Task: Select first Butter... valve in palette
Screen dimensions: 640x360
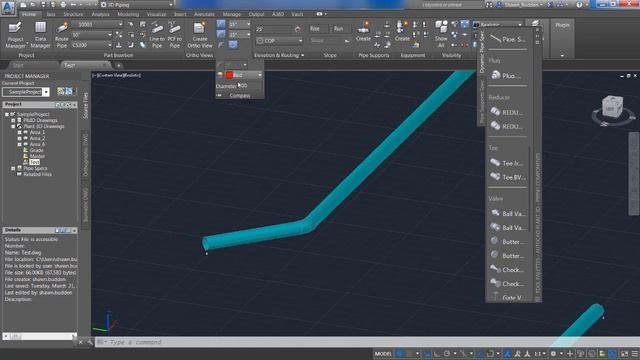Action: 507,242
